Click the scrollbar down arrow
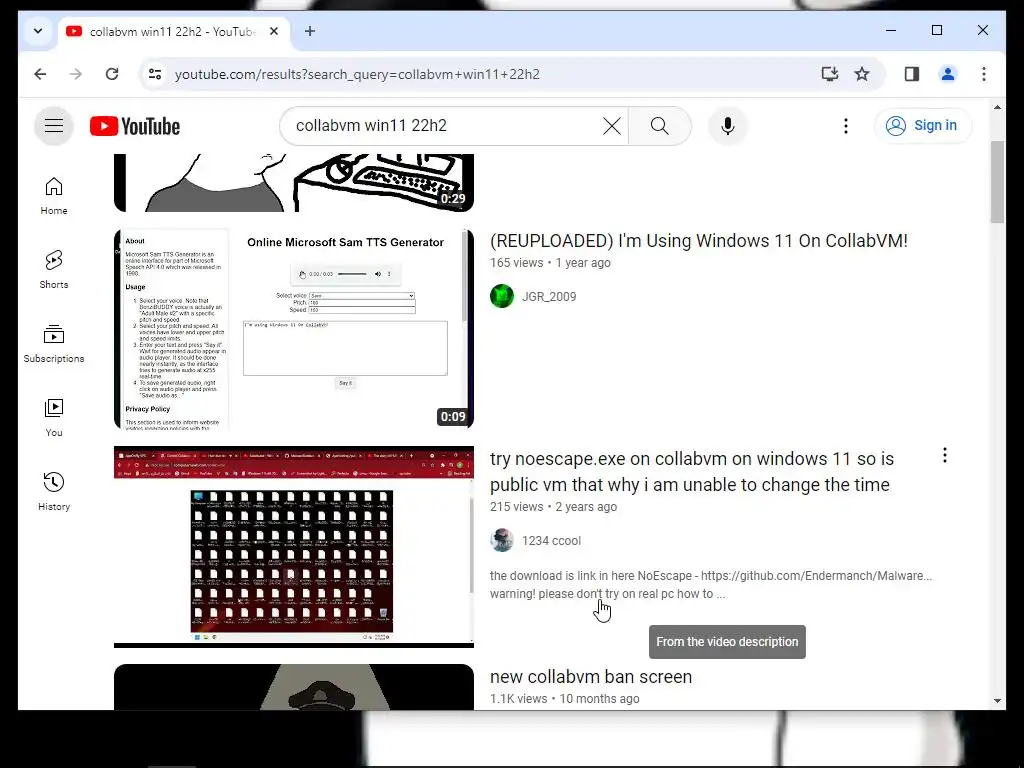This screenshot has height=768, width=1024. point(997,701)
